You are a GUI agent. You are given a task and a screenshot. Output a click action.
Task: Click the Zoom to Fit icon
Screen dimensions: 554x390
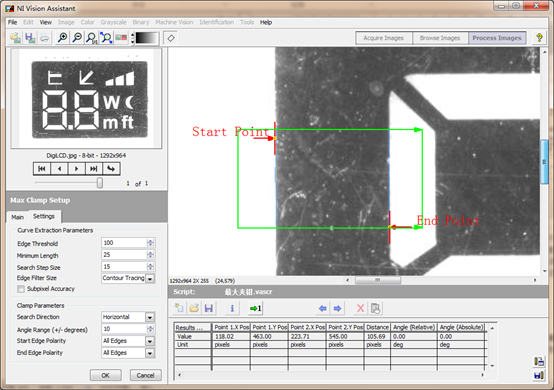pyautogui.click(x=106, y=38)
